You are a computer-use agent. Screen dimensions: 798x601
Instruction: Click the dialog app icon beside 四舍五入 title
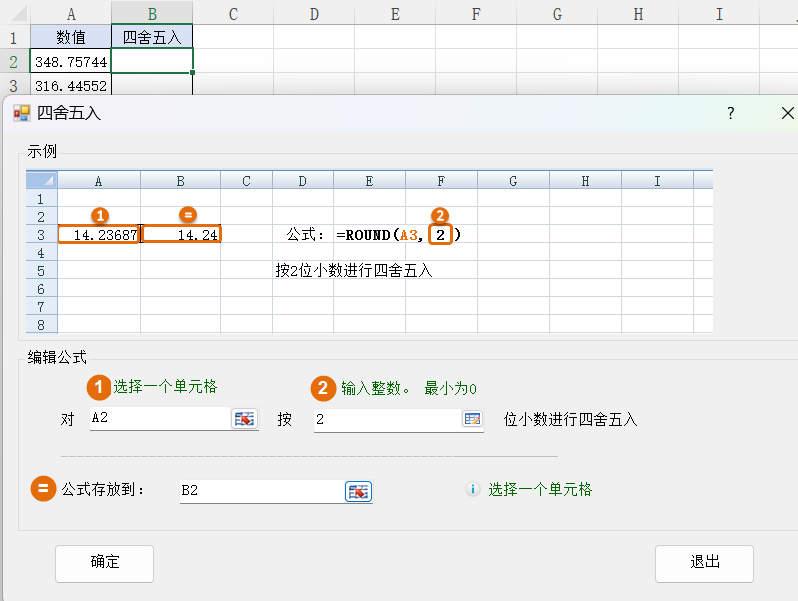[x=21, y=113]
